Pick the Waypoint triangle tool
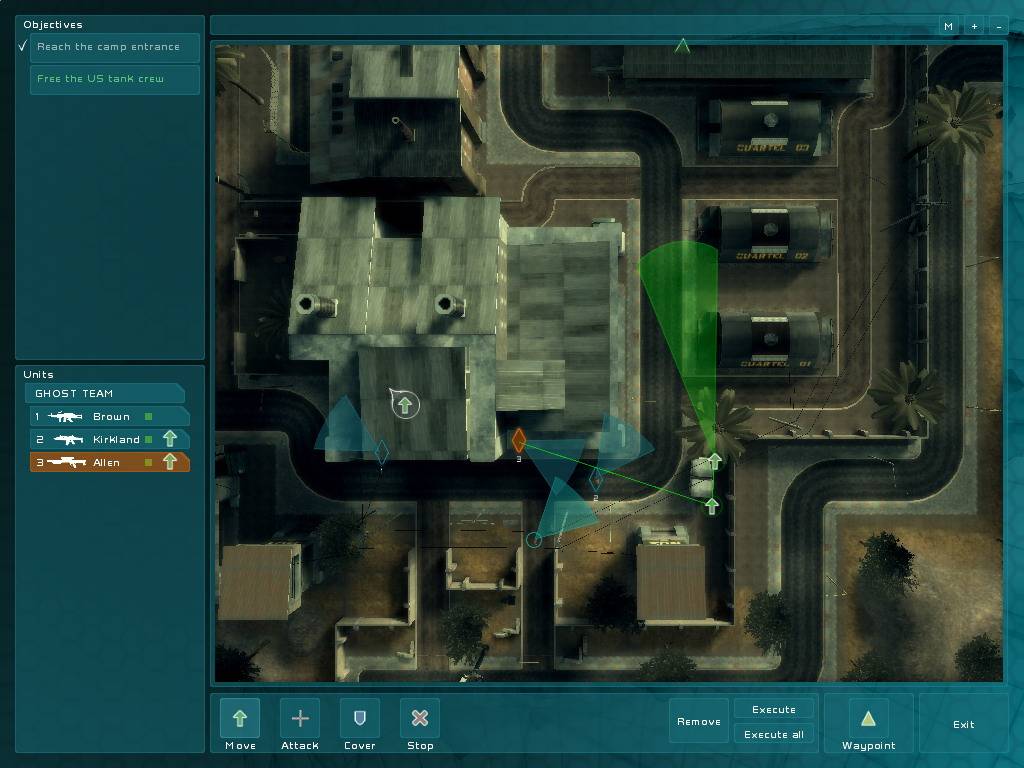 (x=868, y=718)
